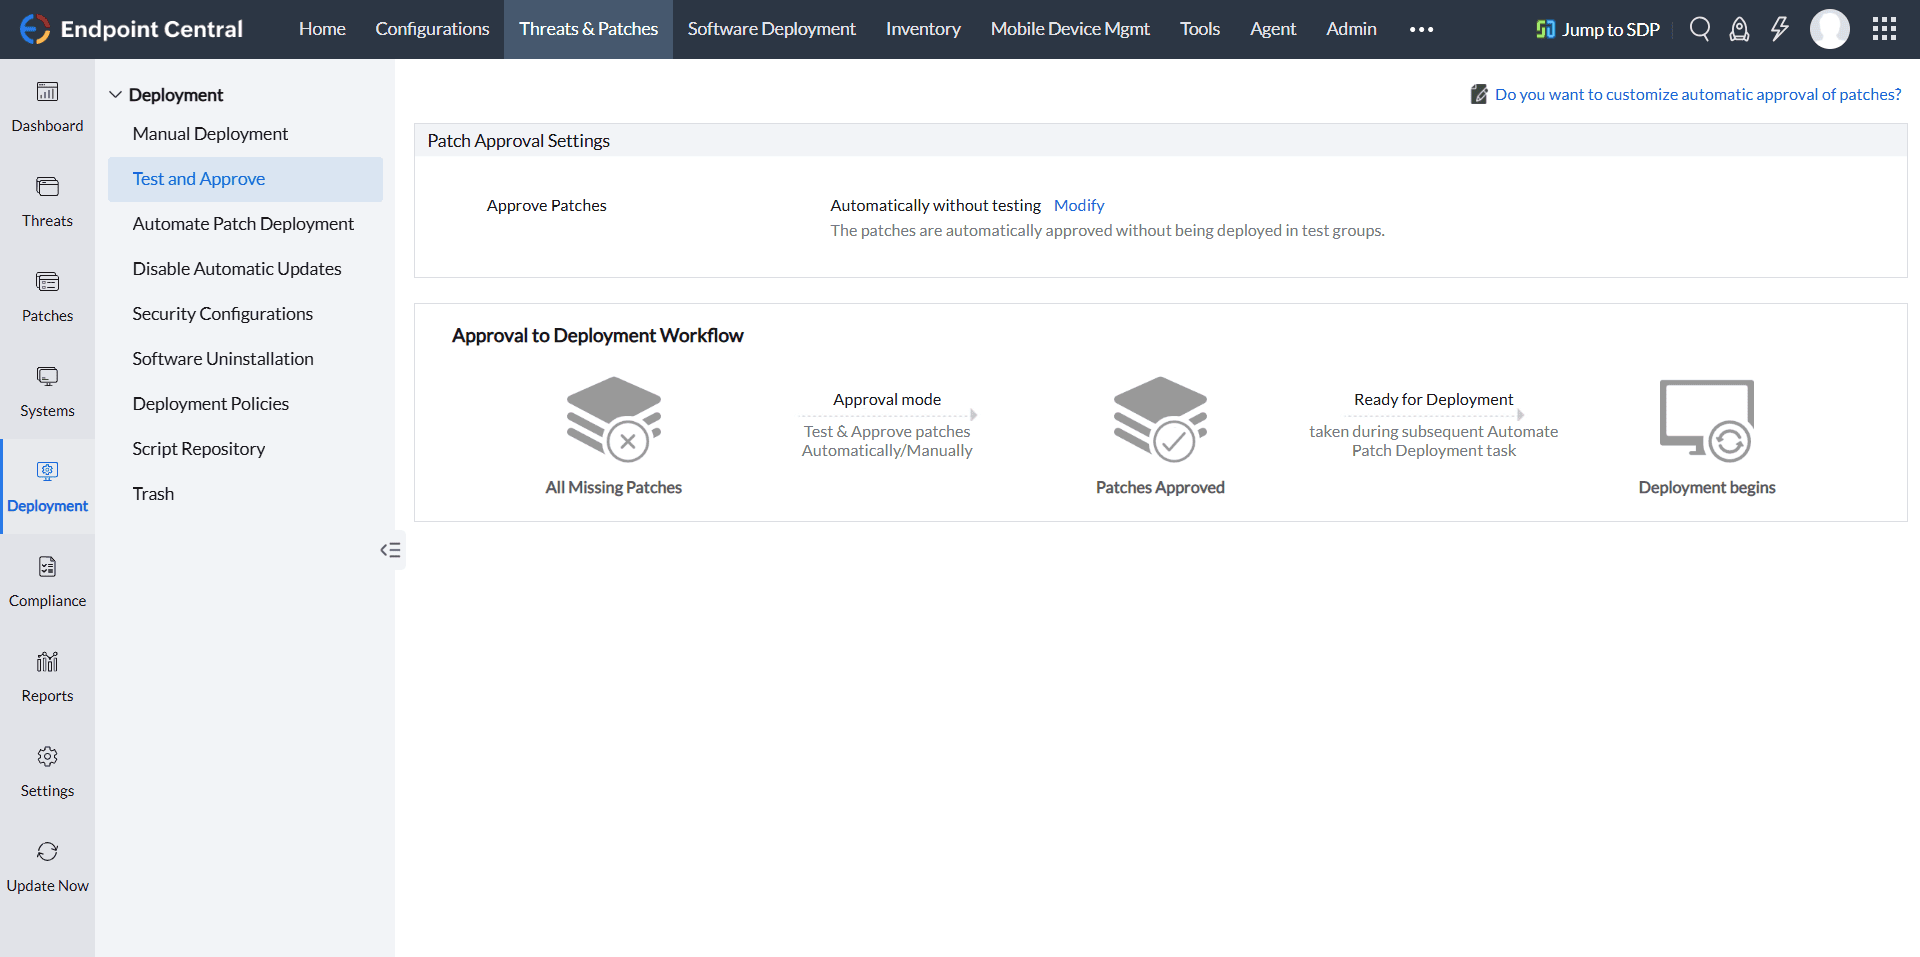Open the Settings gear in sidebar
Viewport: 1920px width, 957px height.
click(x=47, y=757)
